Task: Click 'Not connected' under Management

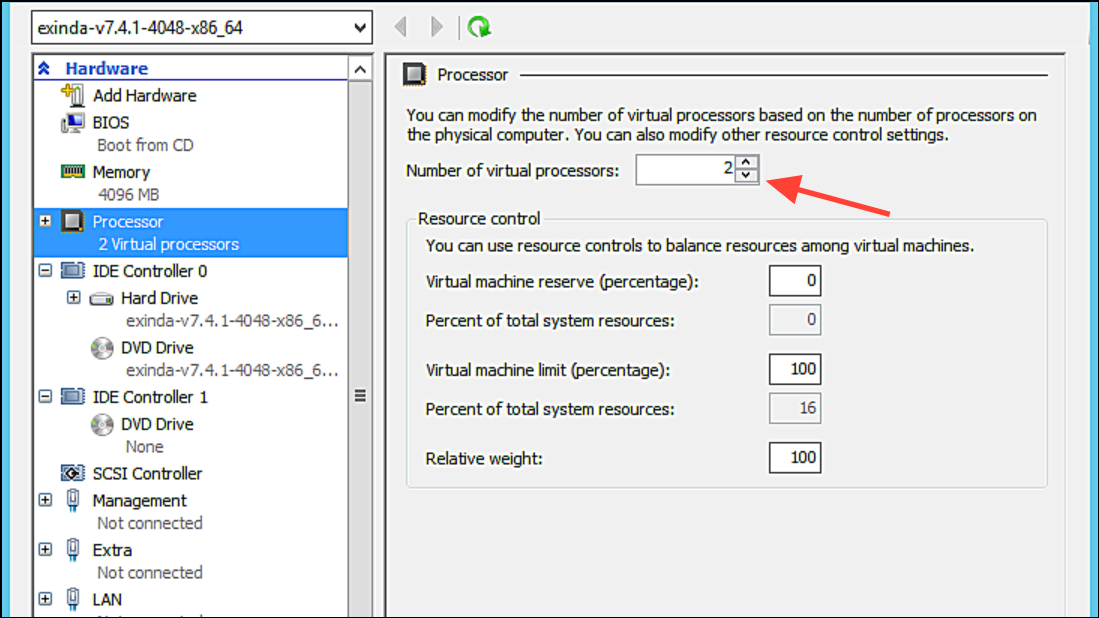Action: [x=149, y=523]
